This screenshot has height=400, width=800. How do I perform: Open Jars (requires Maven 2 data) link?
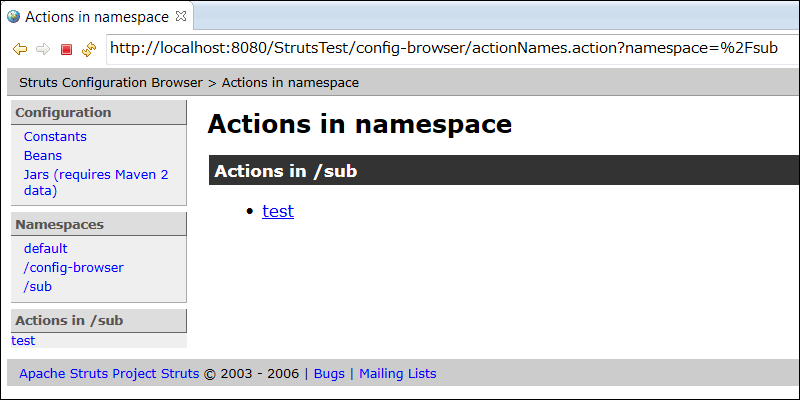96,183
